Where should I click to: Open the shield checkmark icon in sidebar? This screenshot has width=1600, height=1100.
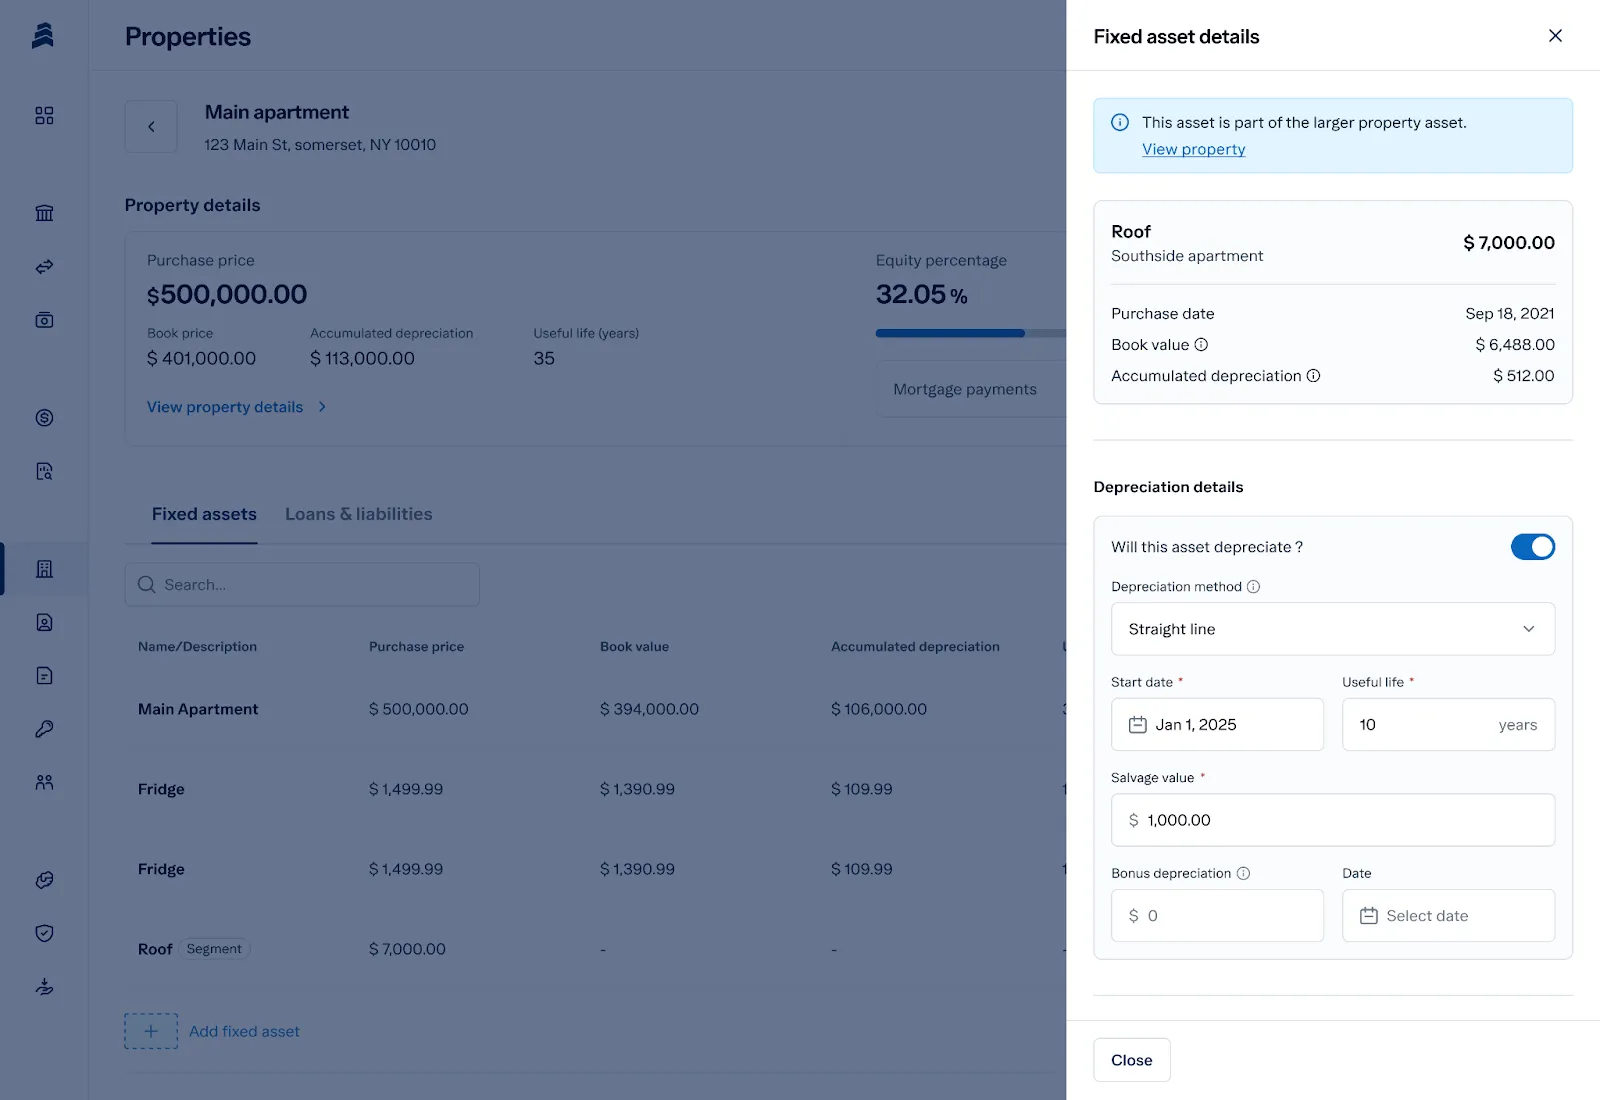tap(44, 933)
